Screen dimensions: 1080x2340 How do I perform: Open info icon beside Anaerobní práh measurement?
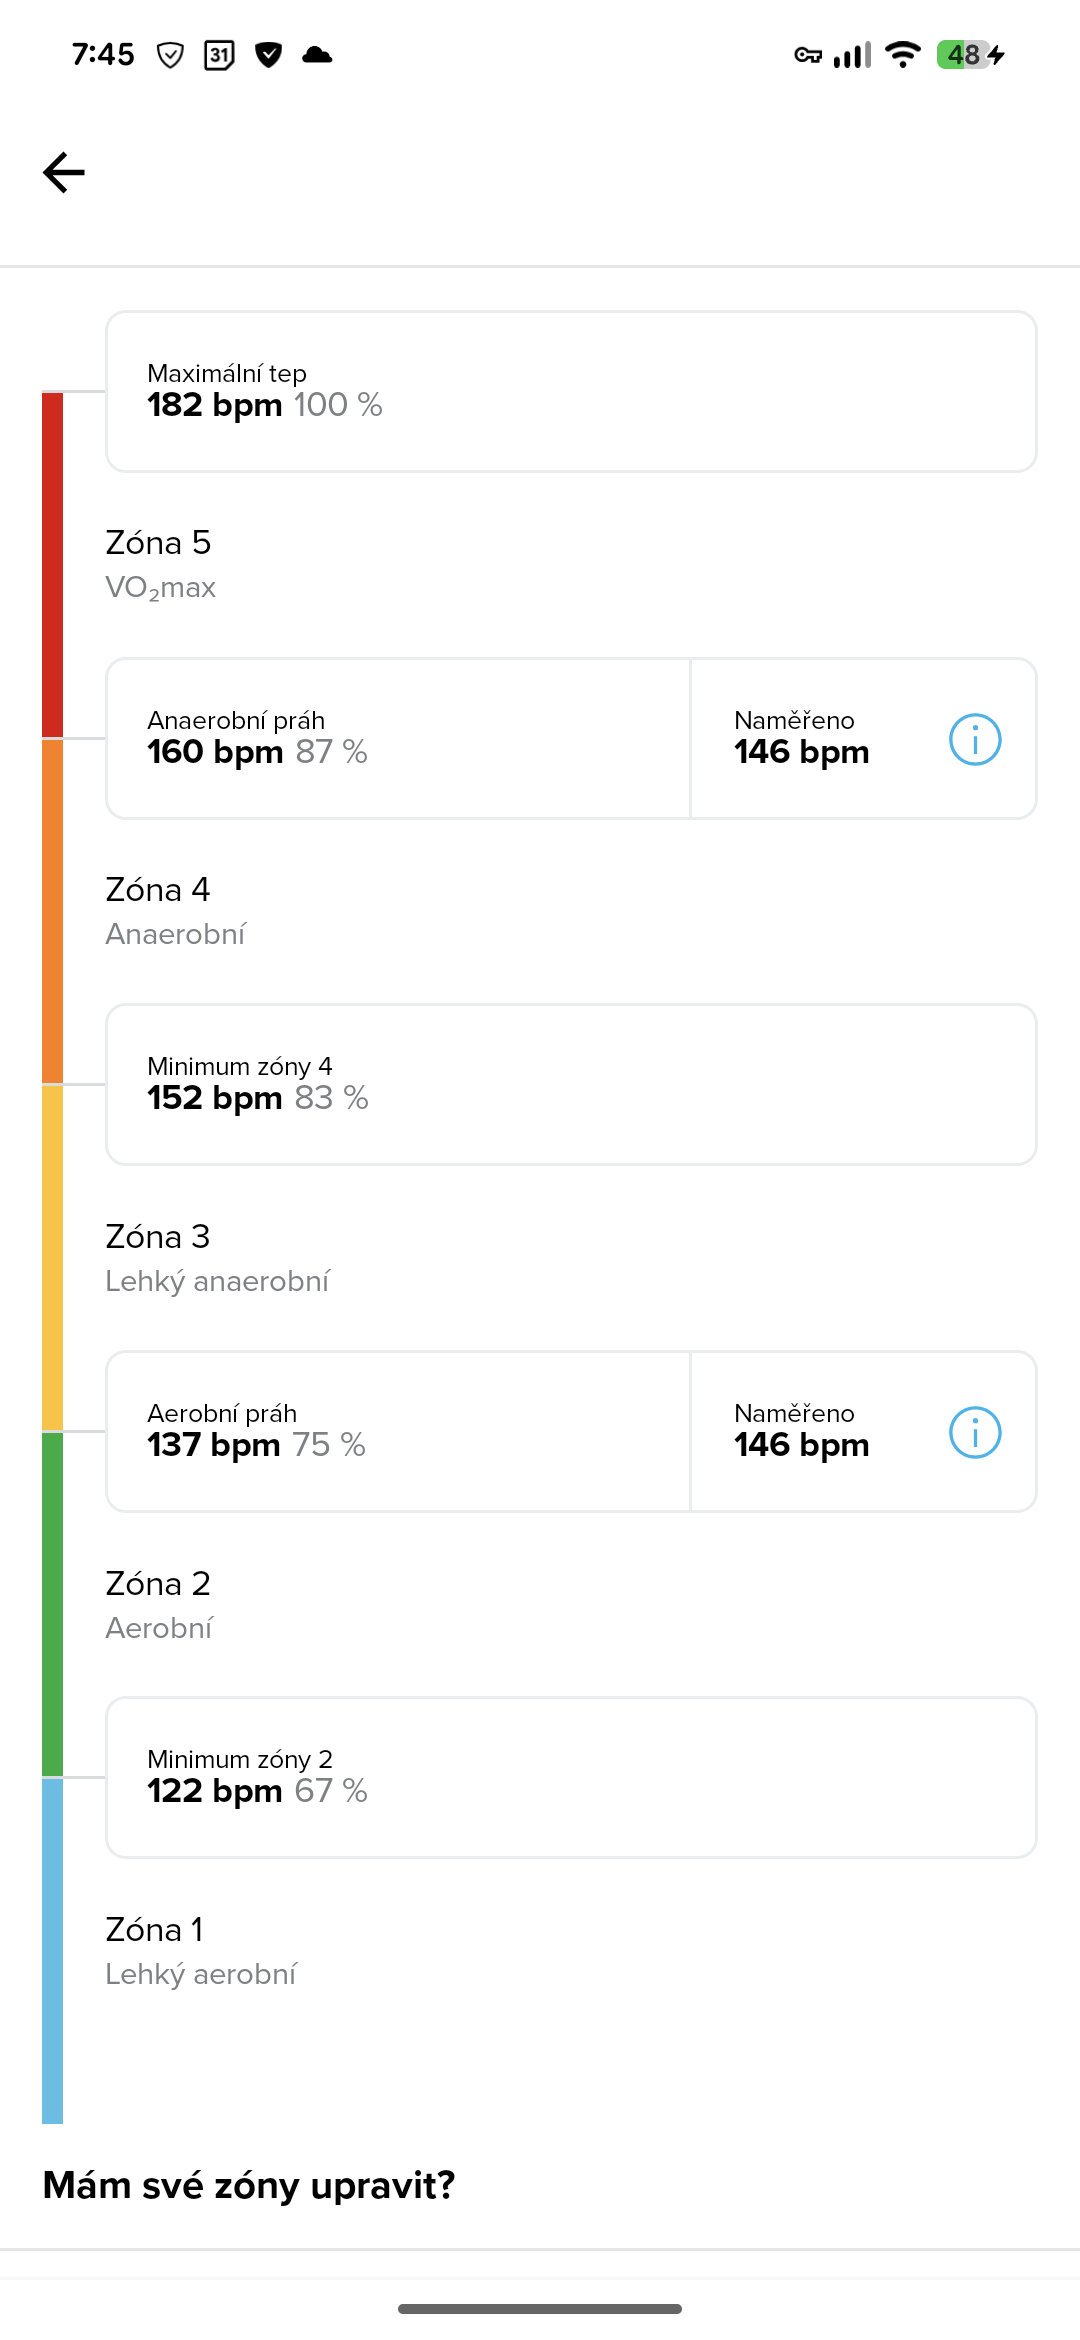click(974, 740)
